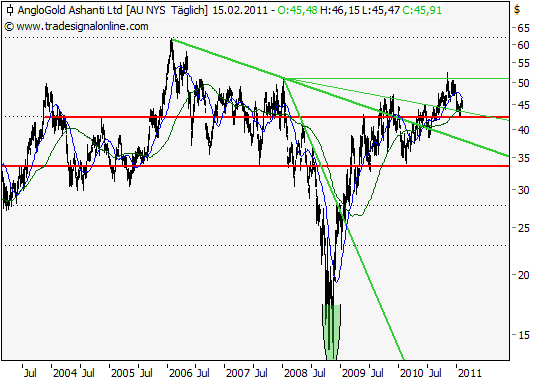
Task: Click the [AU NYS Täglich] symbol label
Action: [166, 10]
